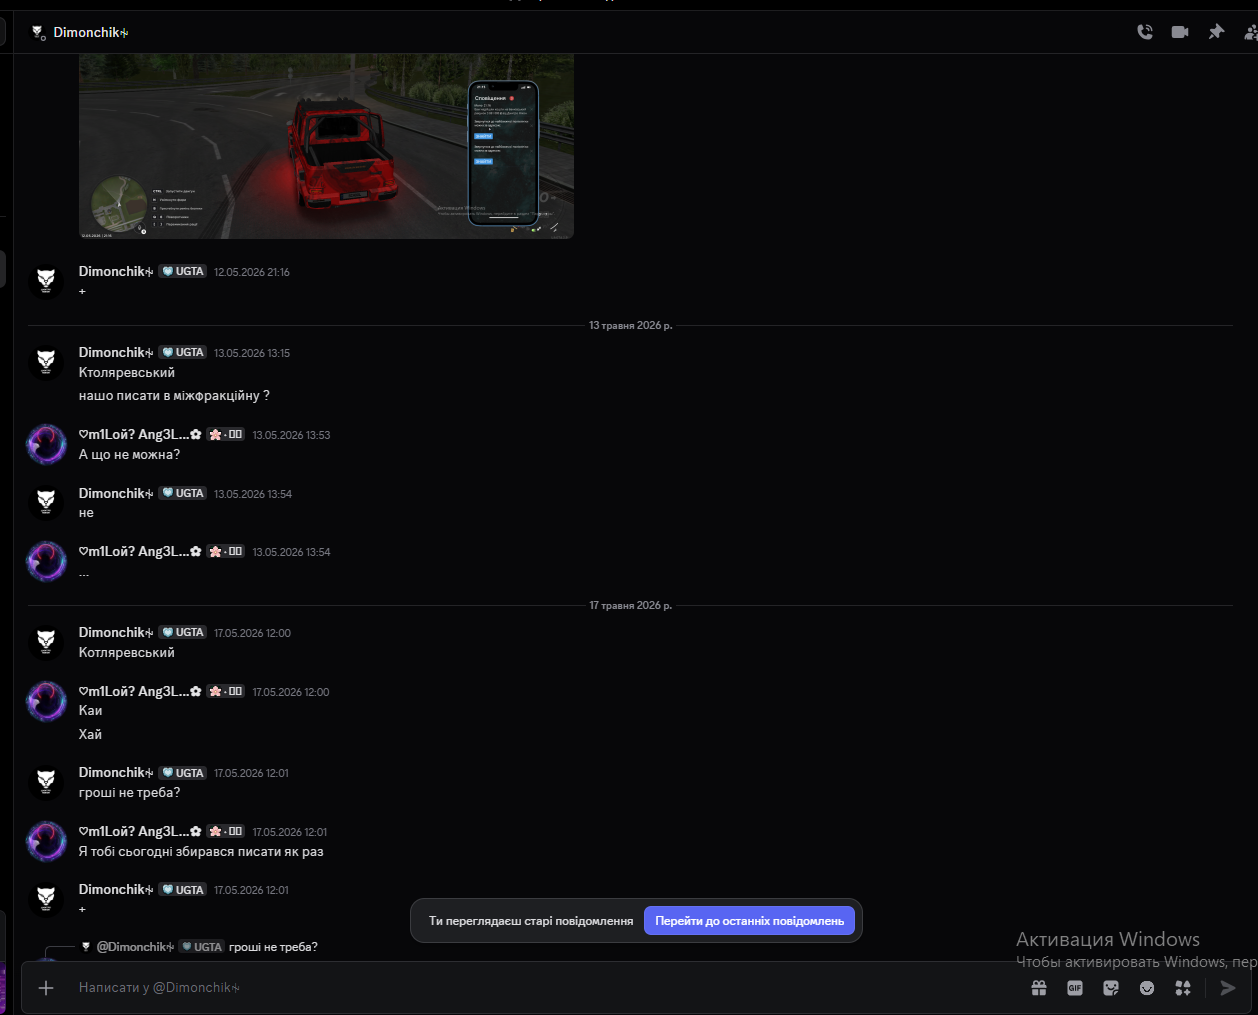
Task: Click the message 'Котляревський'
Action: coord(127,653)
